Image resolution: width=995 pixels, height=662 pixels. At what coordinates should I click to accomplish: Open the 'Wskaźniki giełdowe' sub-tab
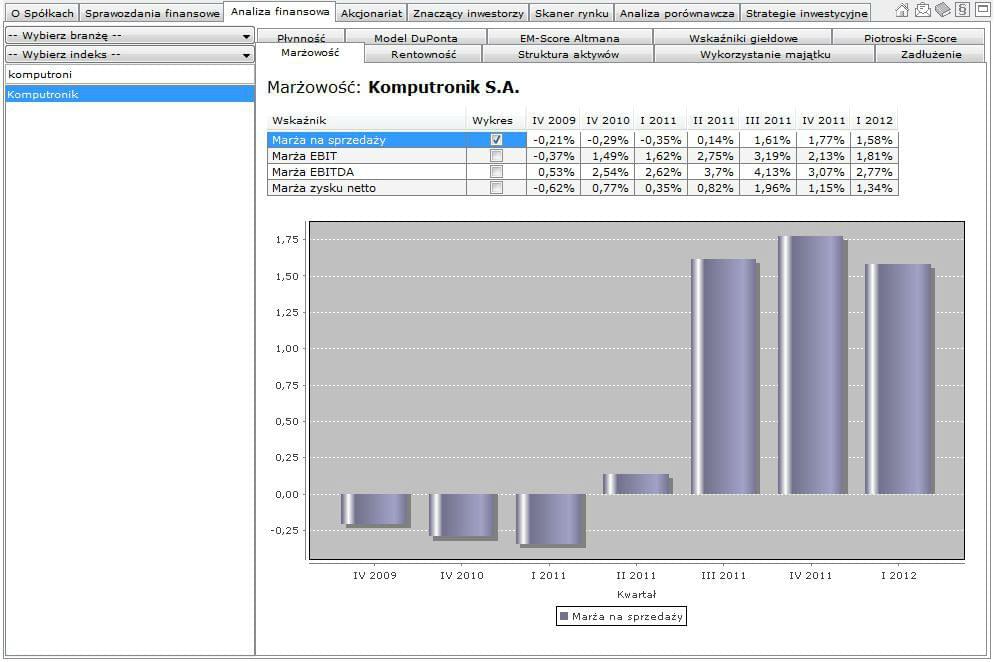(742, 37)
